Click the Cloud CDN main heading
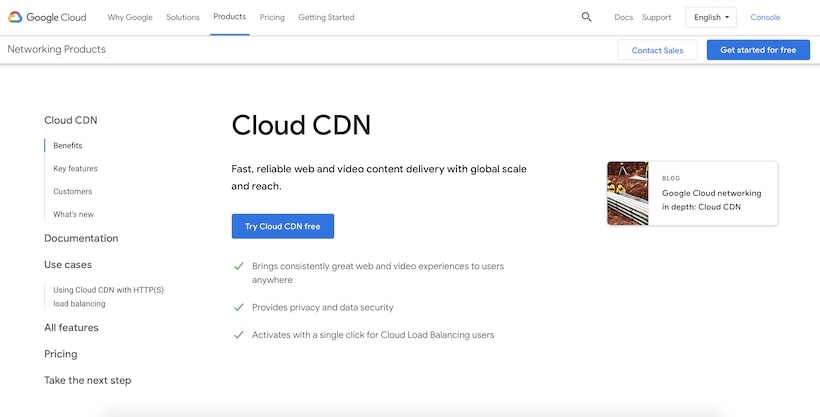This screenshot has height=417, width=820. (301, 126)
